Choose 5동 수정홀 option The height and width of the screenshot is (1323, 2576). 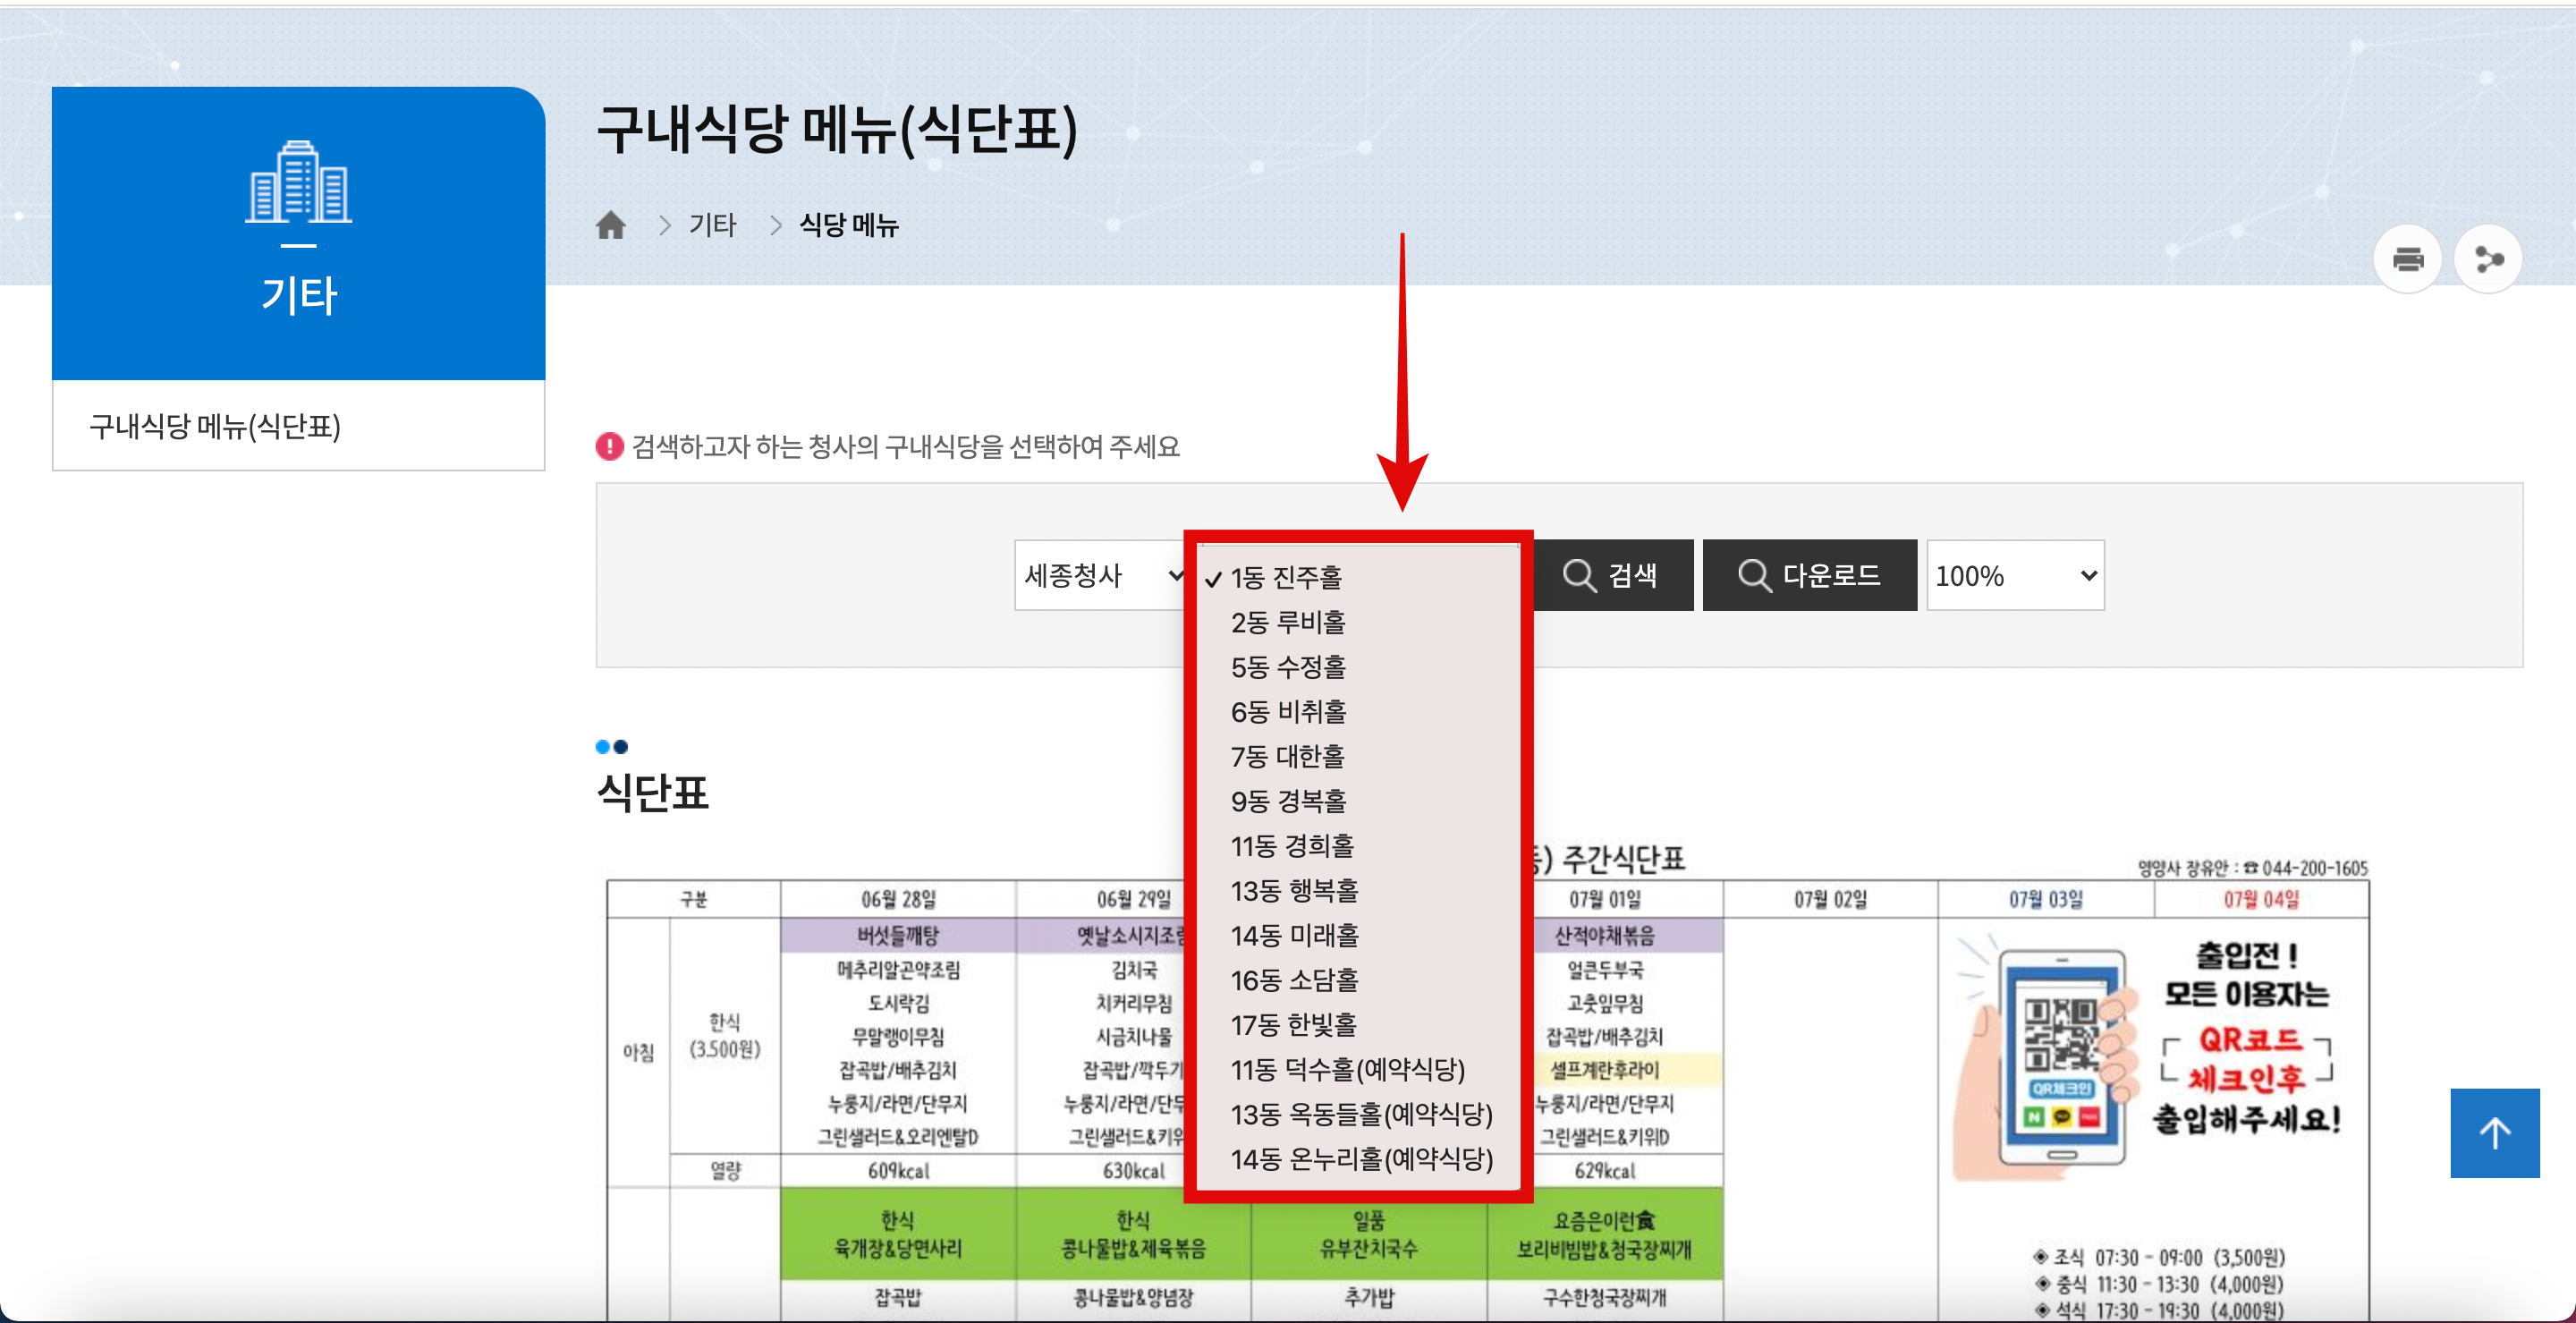point(1288,667)
